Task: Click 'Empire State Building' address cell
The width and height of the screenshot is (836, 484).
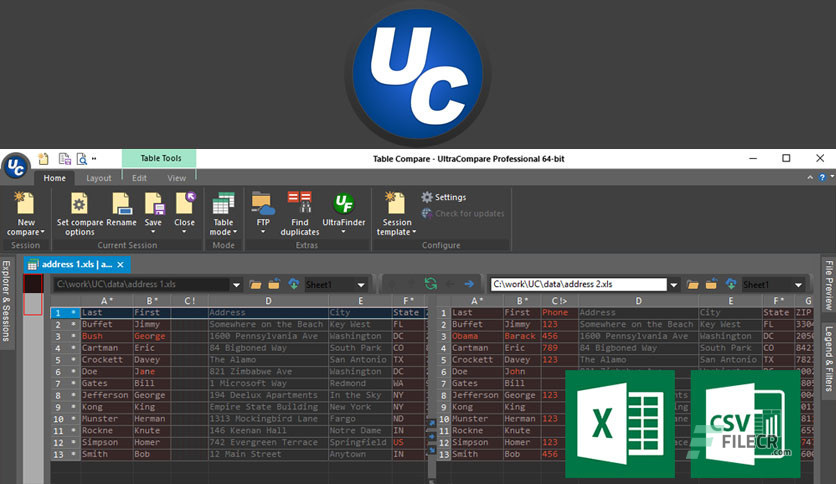Action: coord(268,407)
